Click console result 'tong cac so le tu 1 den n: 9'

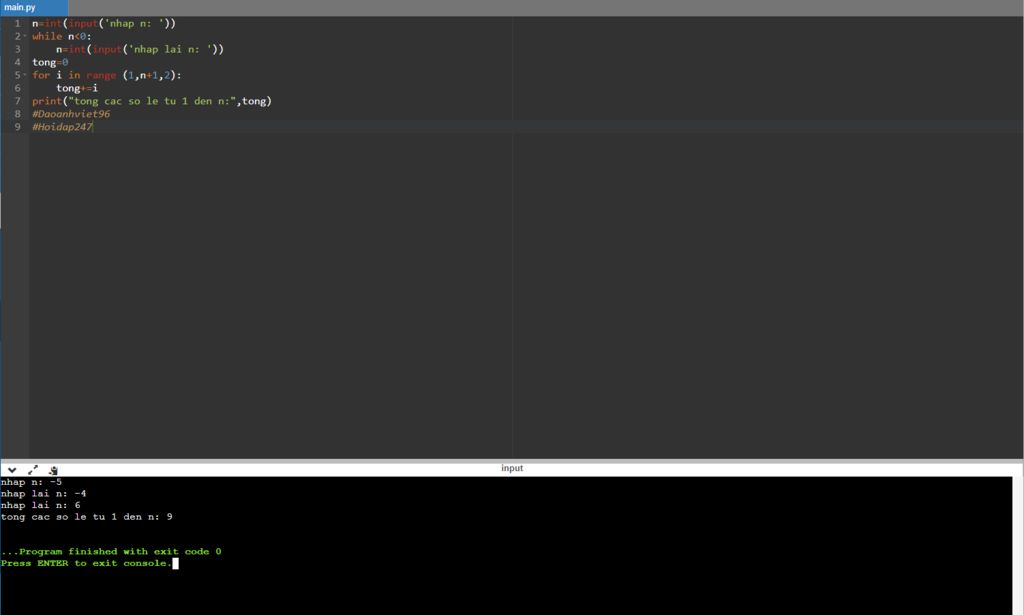click(87, 517)
